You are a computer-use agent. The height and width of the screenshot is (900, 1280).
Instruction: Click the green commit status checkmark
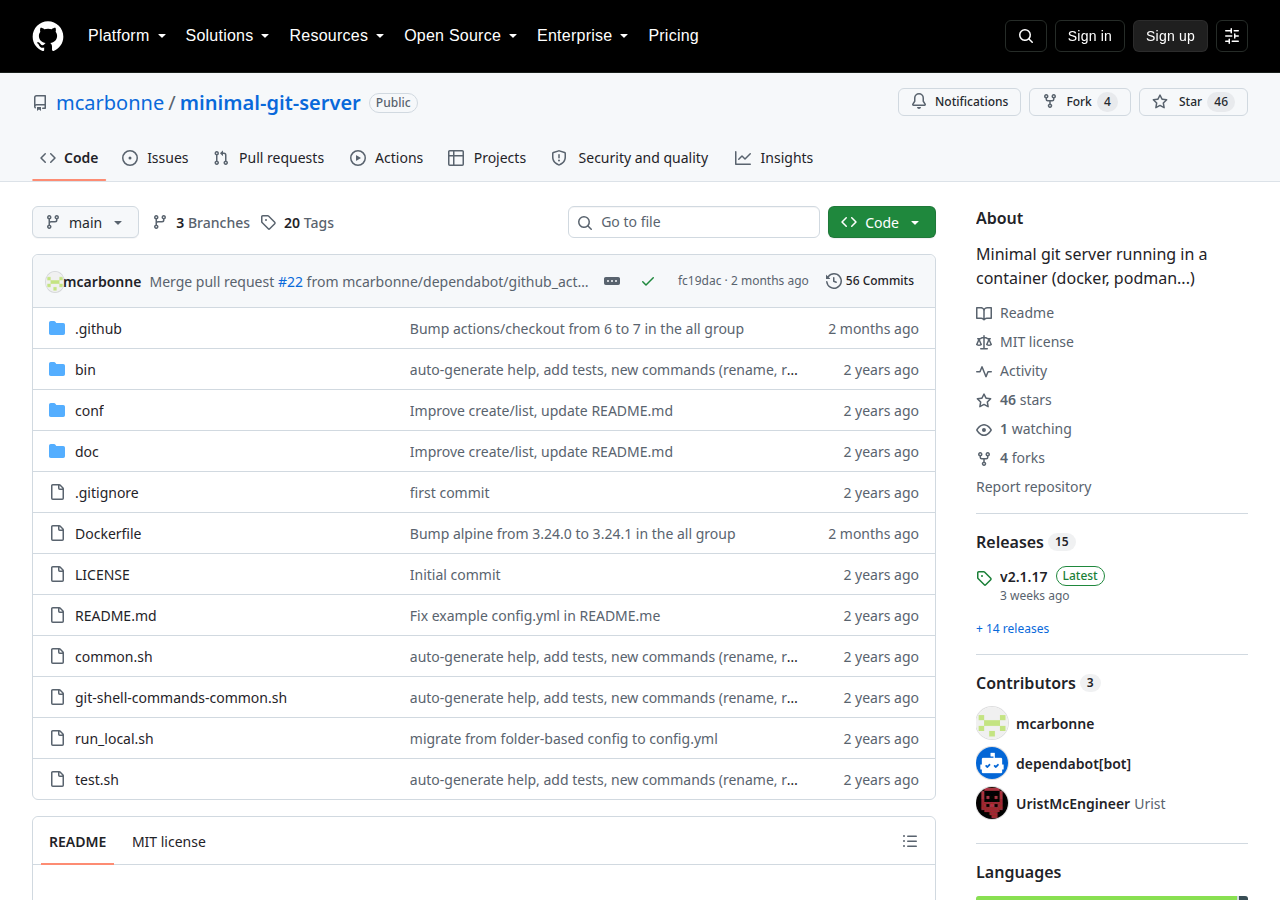pyautogui.click(x=648, y=281)
